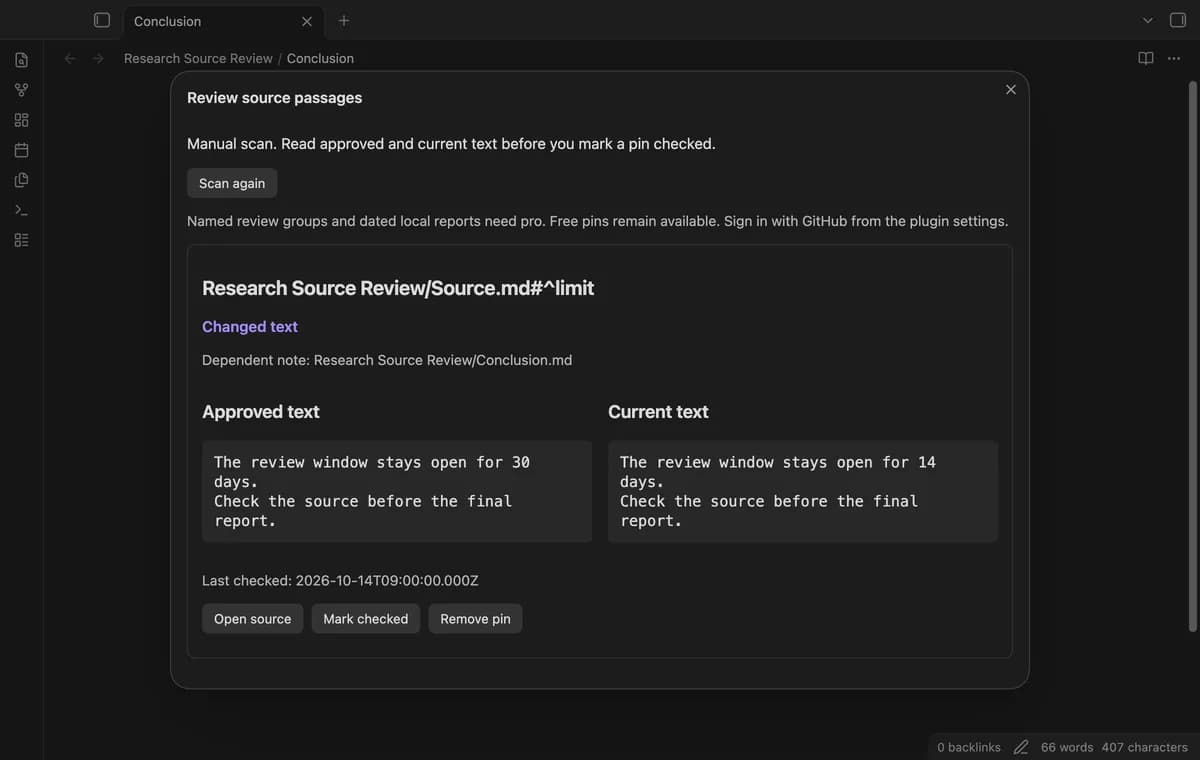Open quick switcher icon in ribbon

21,60
